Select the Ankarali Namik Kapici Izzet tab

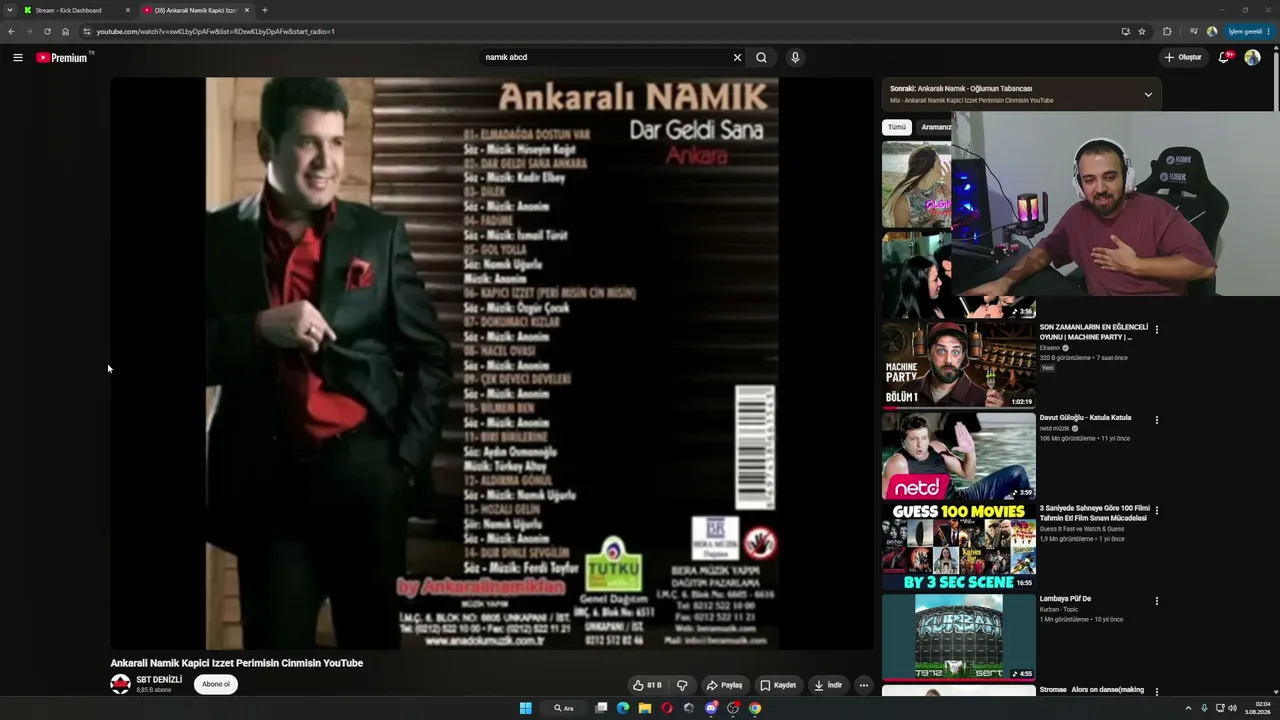click(x=196, y=10)
